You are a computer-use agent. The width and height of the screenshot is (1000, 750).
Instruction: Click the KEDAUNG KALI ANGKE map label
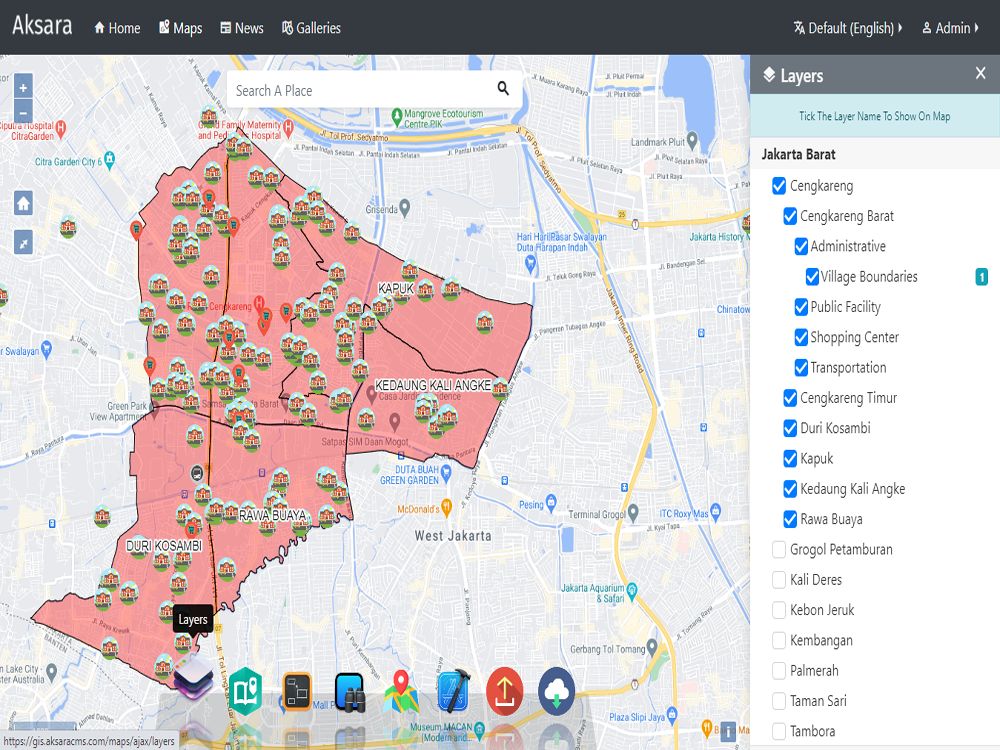click(433, 385)
